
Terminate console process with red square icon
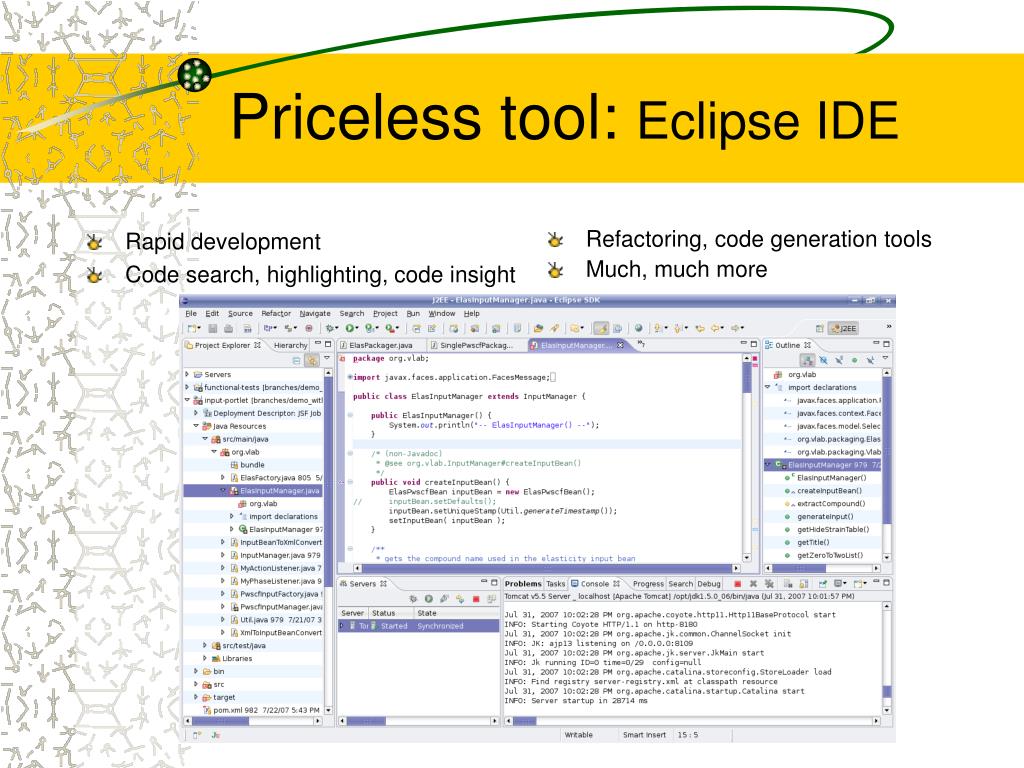738,584
